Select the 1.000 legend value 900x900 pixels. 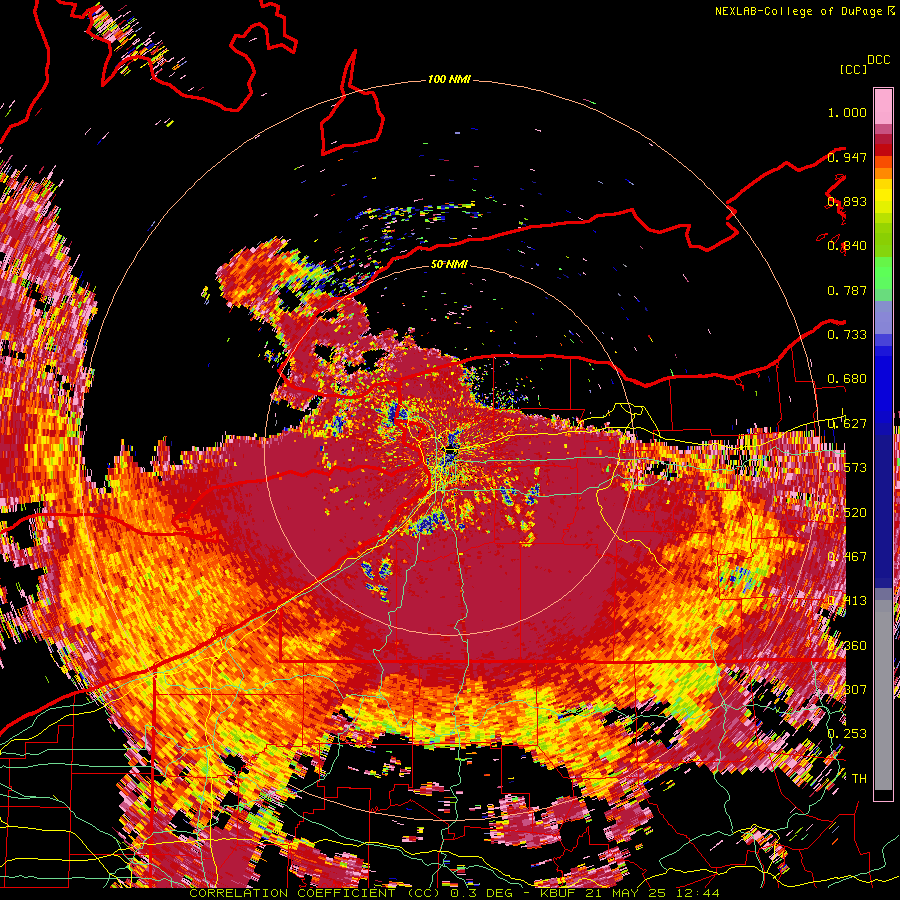coord(847,112)
